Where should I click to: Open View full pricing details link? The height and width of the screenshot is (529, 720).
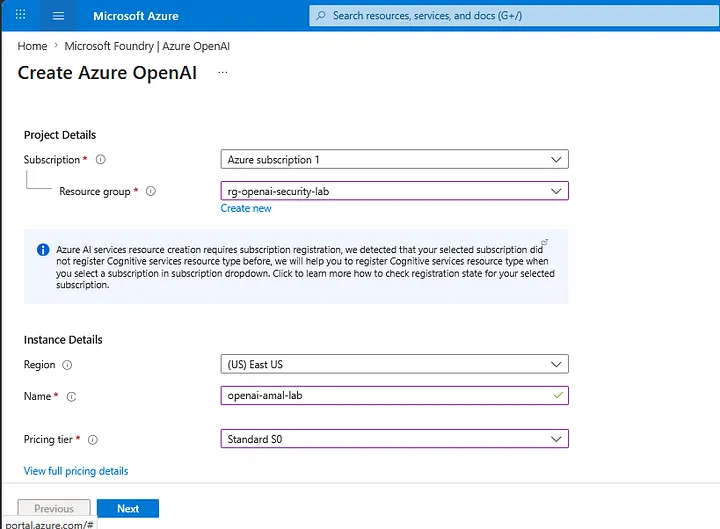point(76,471)
